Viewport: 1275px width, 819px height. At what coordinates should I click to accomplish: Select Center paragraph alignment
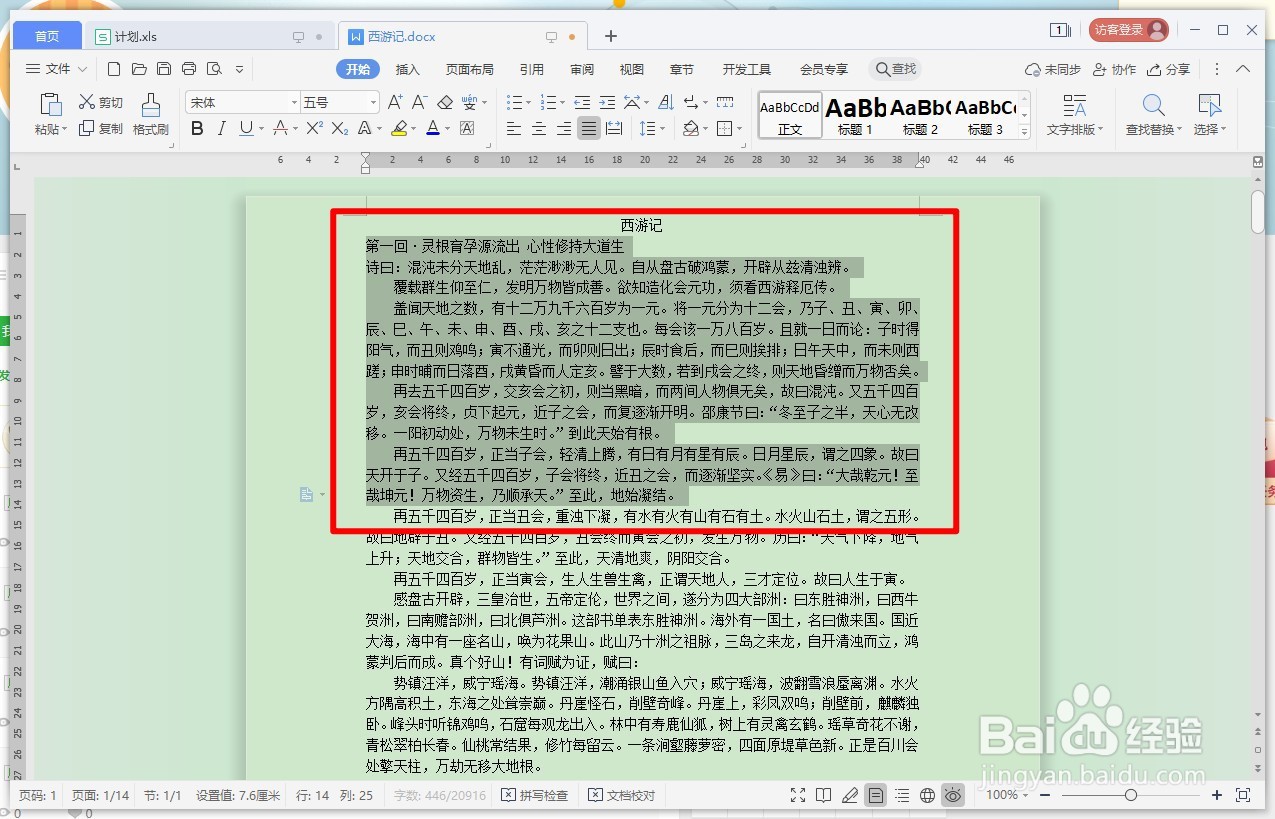[x=539, y=128]
